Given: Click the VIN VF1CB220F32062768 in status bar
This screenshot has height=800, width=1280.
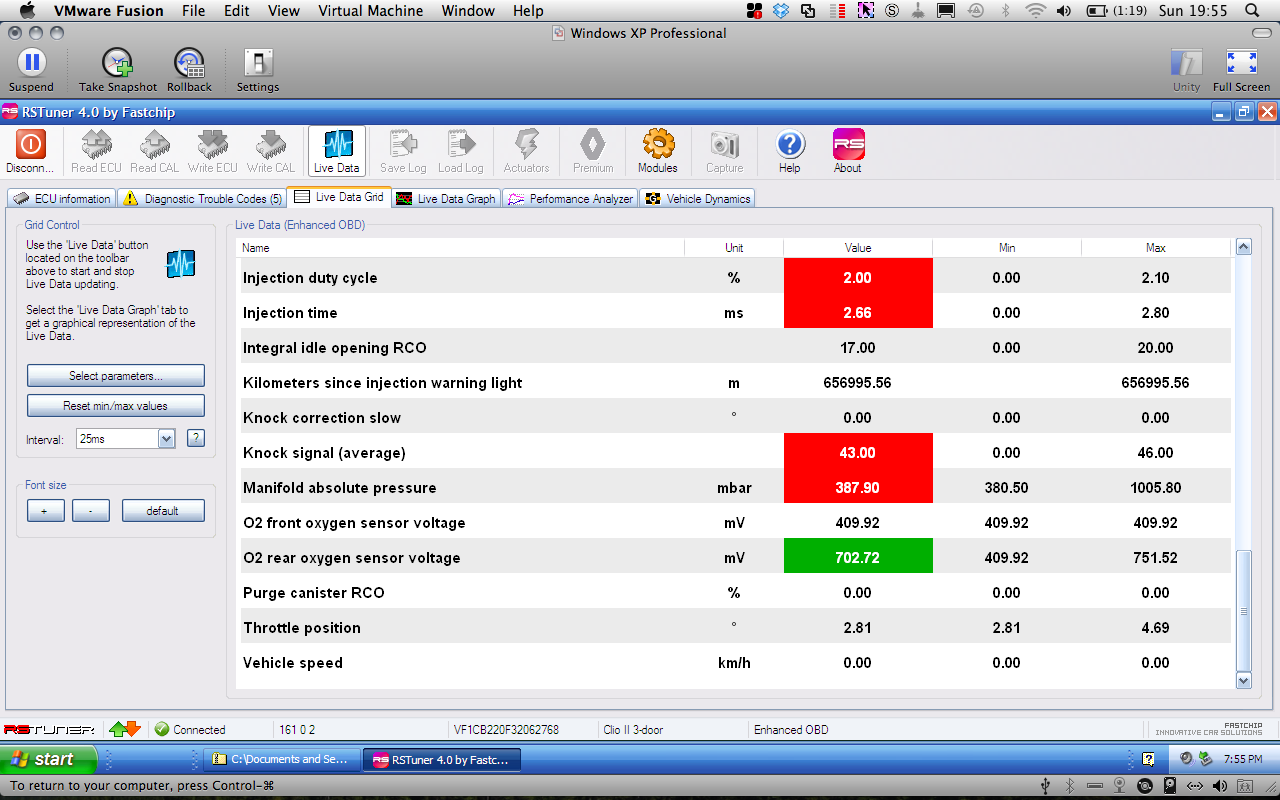Looking at the screenshot, I should click(x=505, y=730).
